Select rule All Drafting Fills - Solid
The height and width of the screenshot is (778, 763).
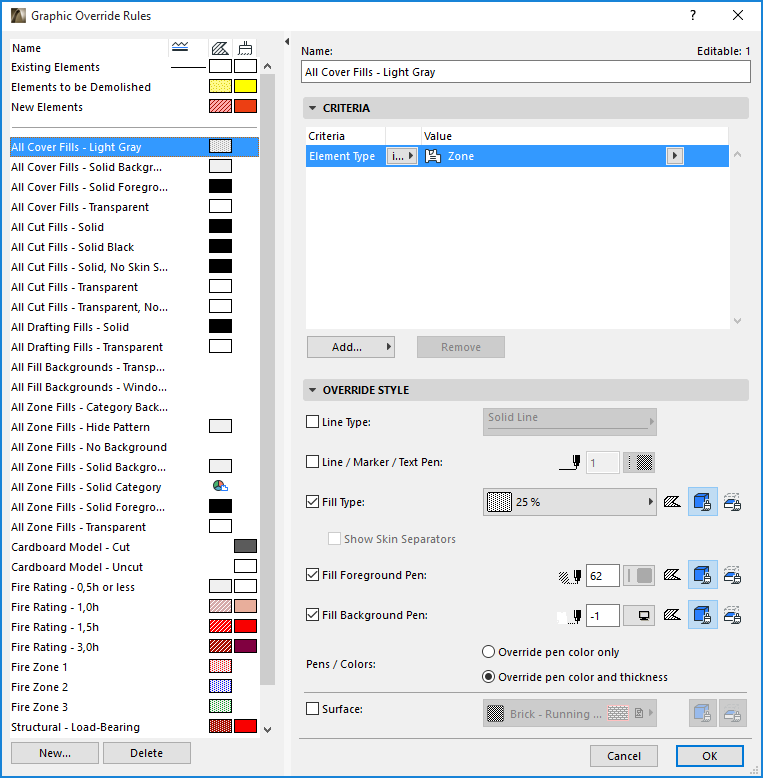pyautogui.click(x=134, y=327)
